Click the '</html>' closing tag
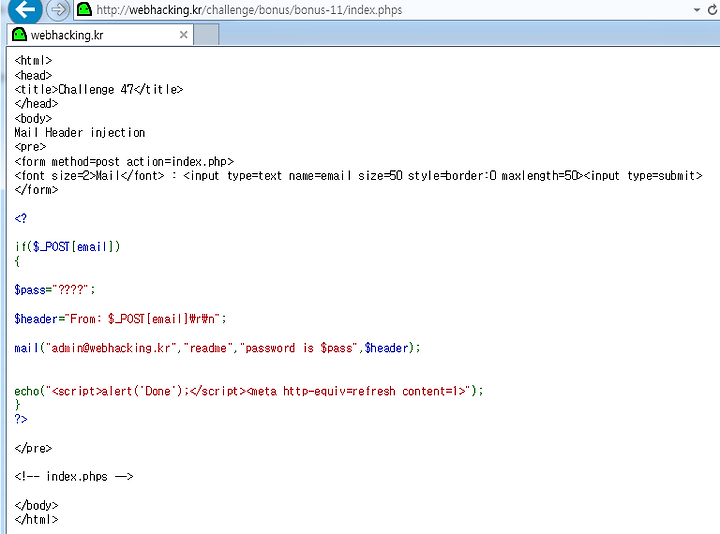This screenshot has width=720, height=534. tap(36, 520)
